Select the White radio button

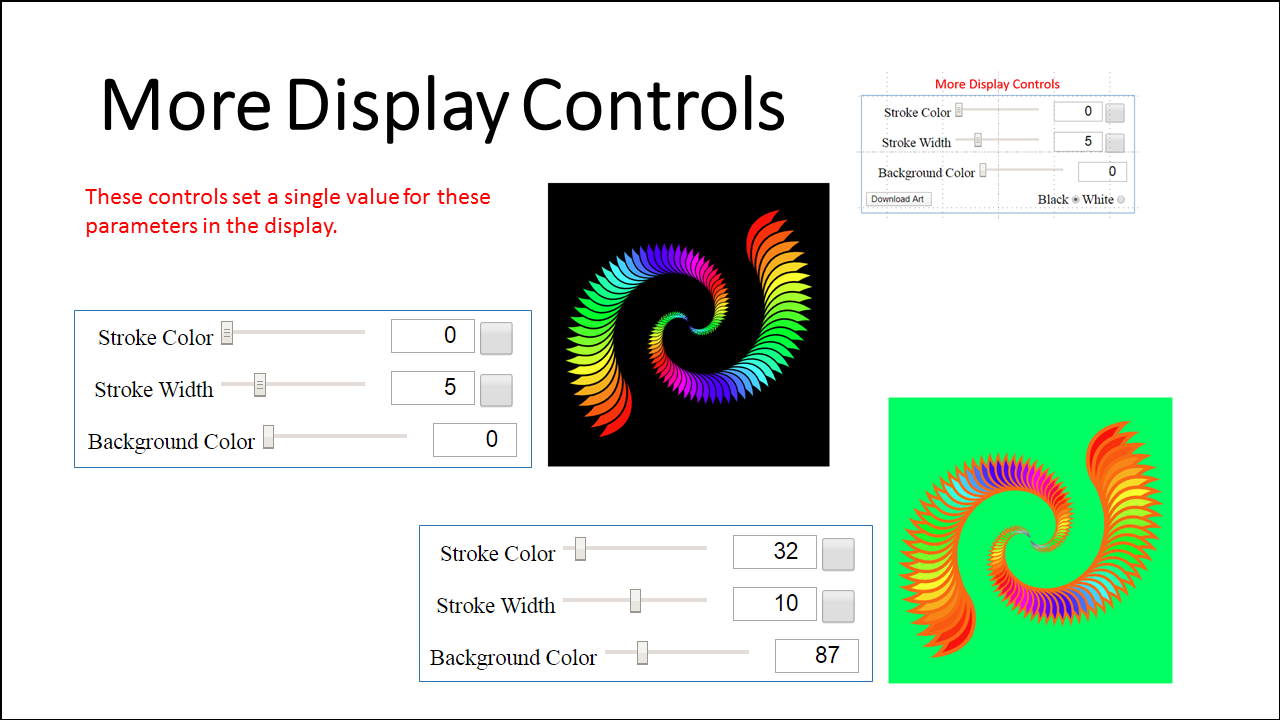click(x=1120, y=200)
